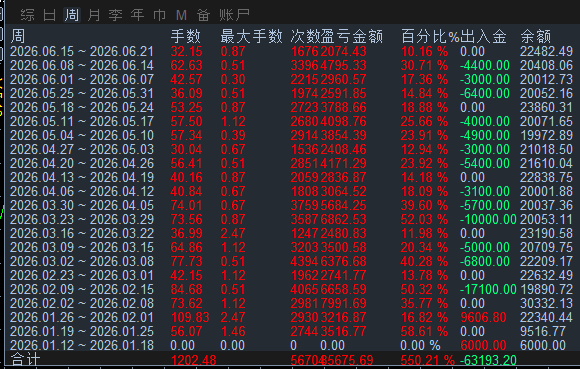
Task: Select week row 2026.05.11 ~ 2026.05.17
Action: click(291, 121)
